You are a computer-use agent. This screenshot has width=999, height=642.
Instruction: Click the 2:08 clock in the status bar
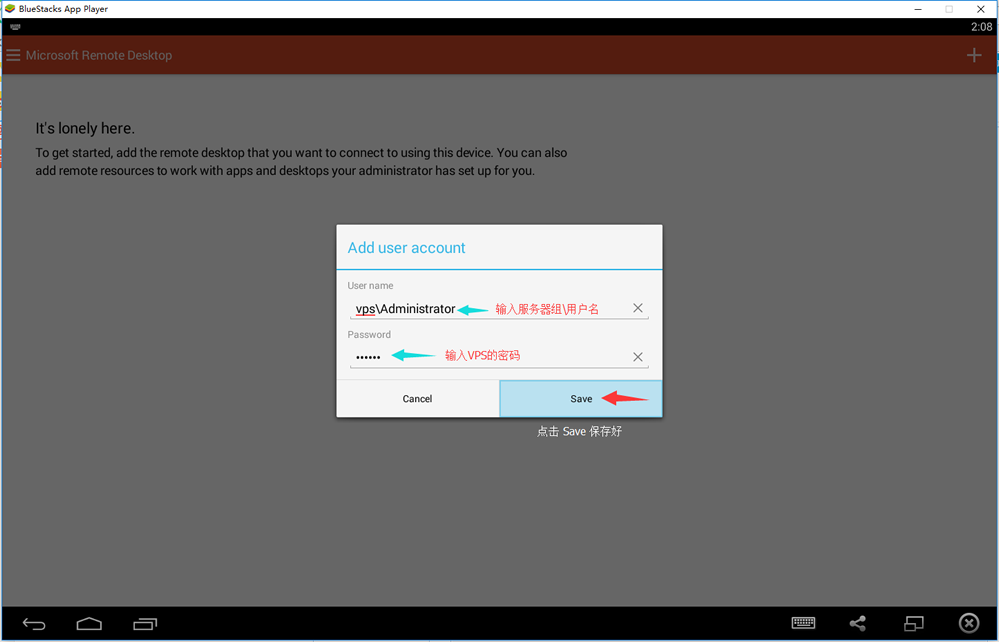[x=981, y=27]
